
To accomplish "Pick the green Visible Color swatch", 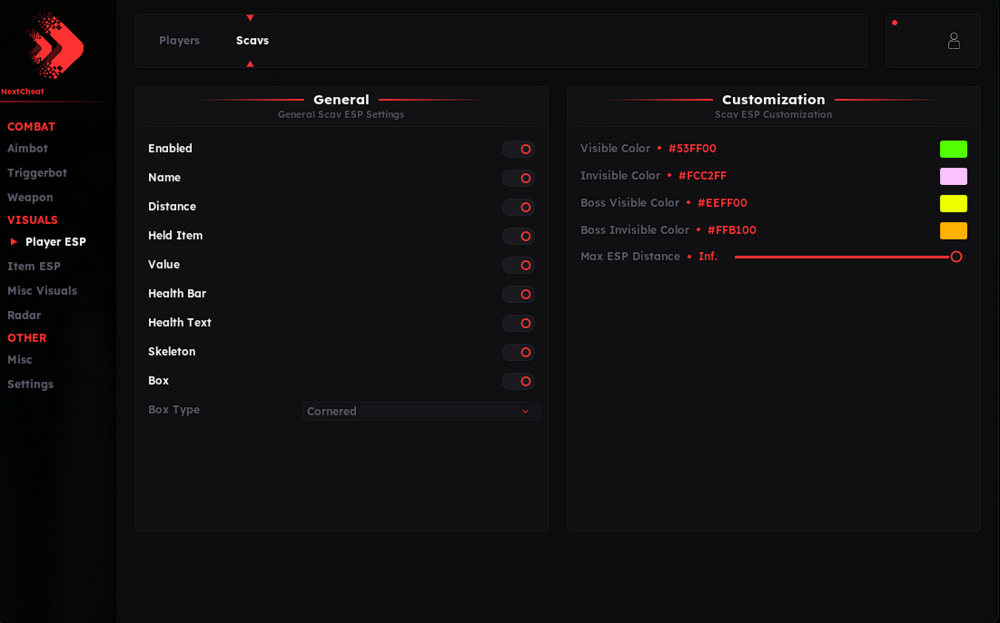I will [x=953, y=149].
